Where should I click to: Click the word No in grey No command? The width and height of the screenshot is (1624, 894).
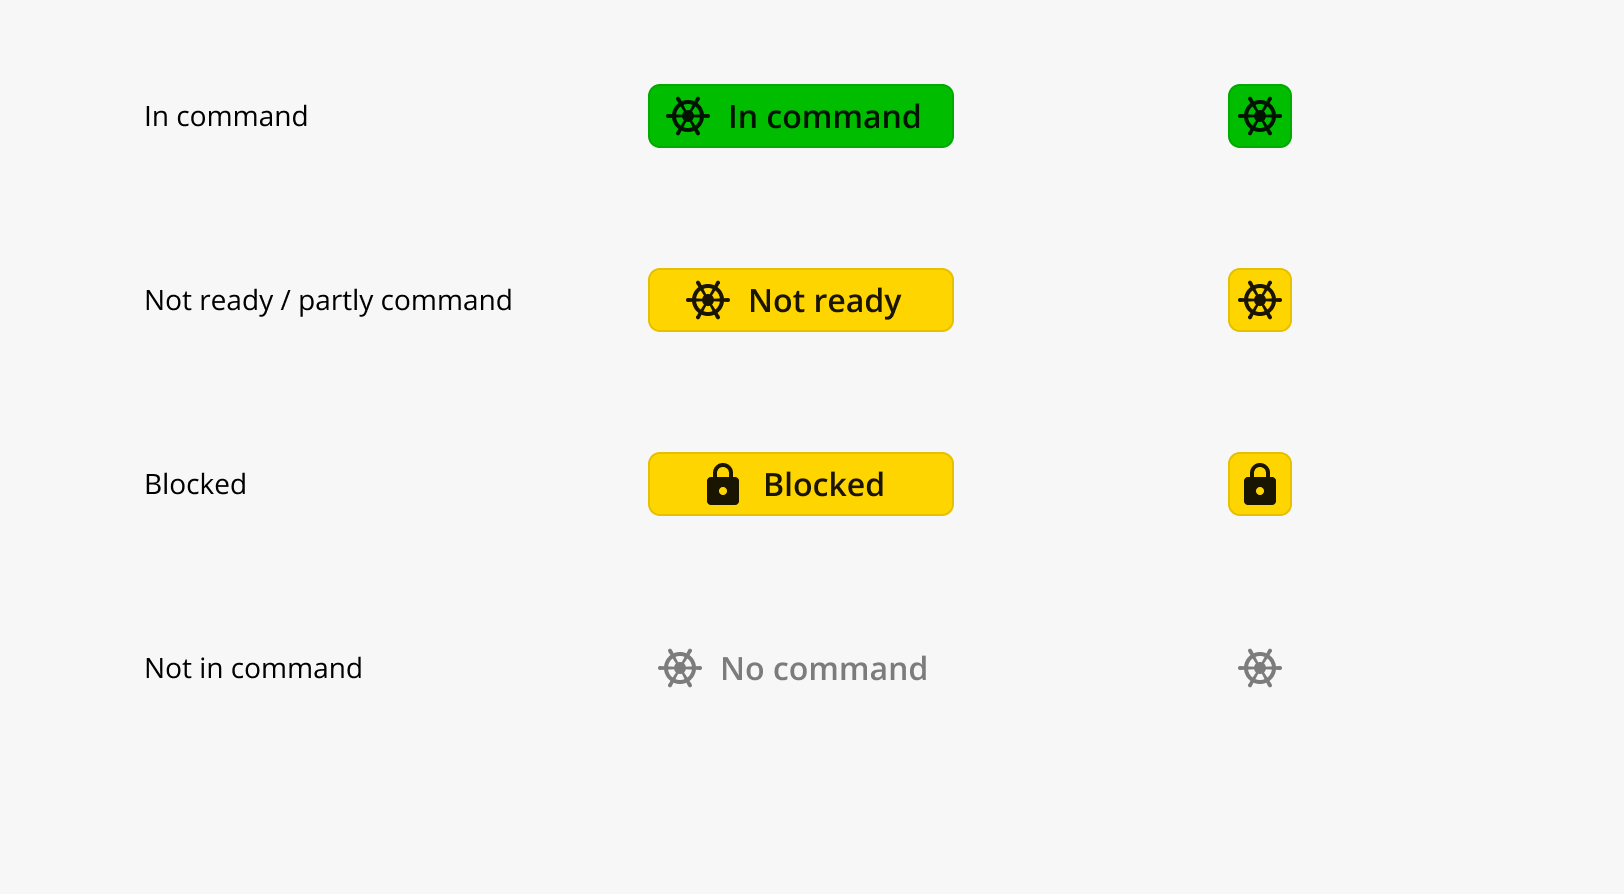pos(742,669)
